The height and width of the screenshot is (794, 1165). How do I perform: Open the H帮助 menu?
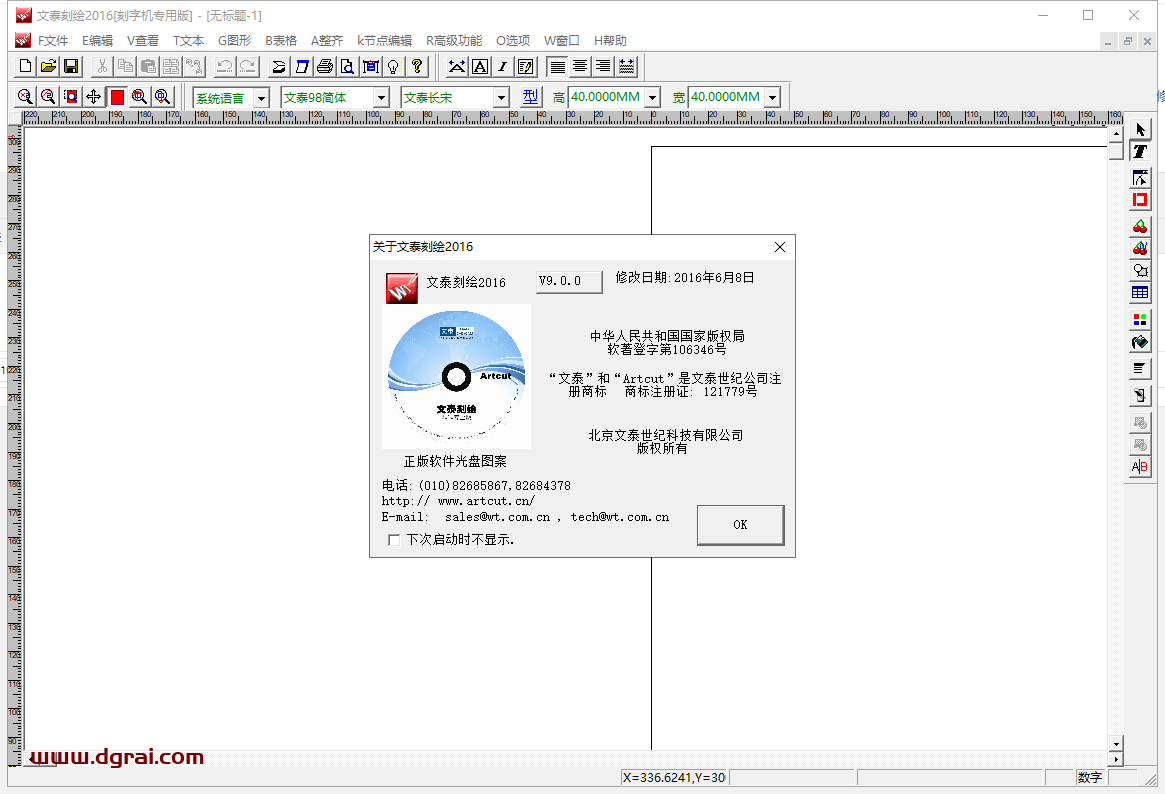point(610,41)
